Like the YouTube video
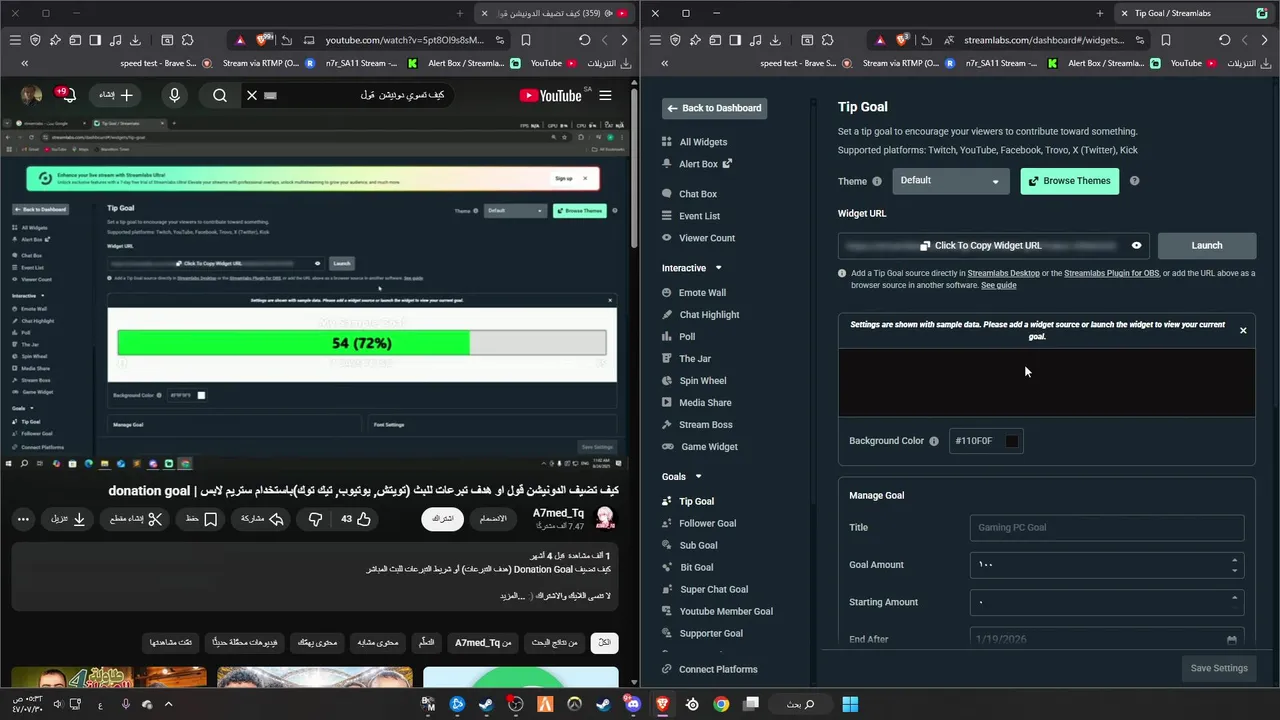Screen dimensions: 1280x720 click(355, 519)
